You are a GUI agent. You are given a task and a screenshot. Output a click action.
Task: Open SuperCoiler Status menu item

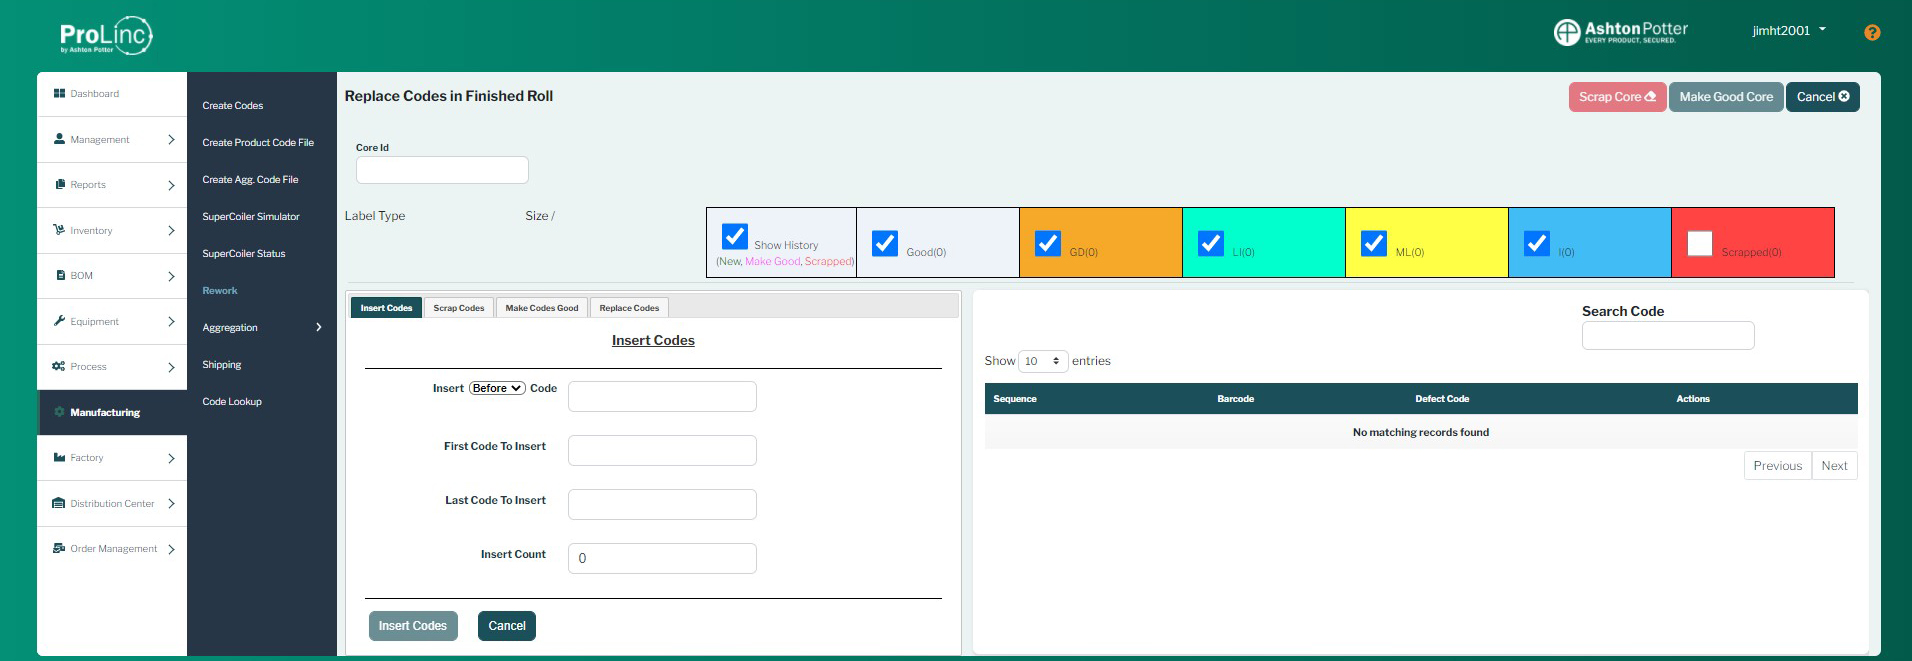[x=244, y=253]
